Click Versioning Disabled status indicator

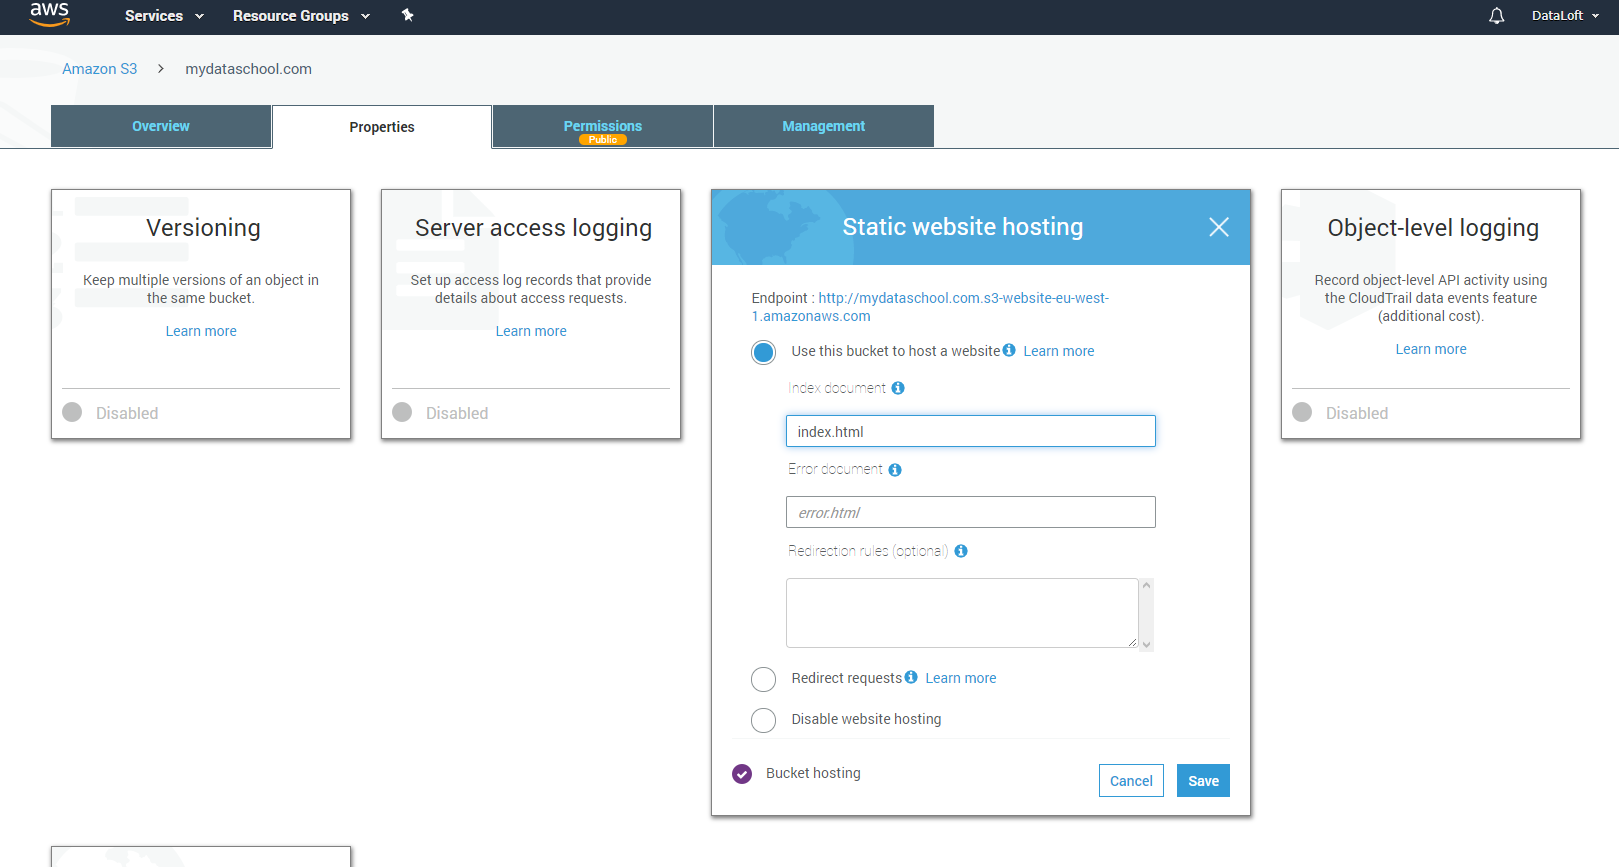click(x=72, y=412)
